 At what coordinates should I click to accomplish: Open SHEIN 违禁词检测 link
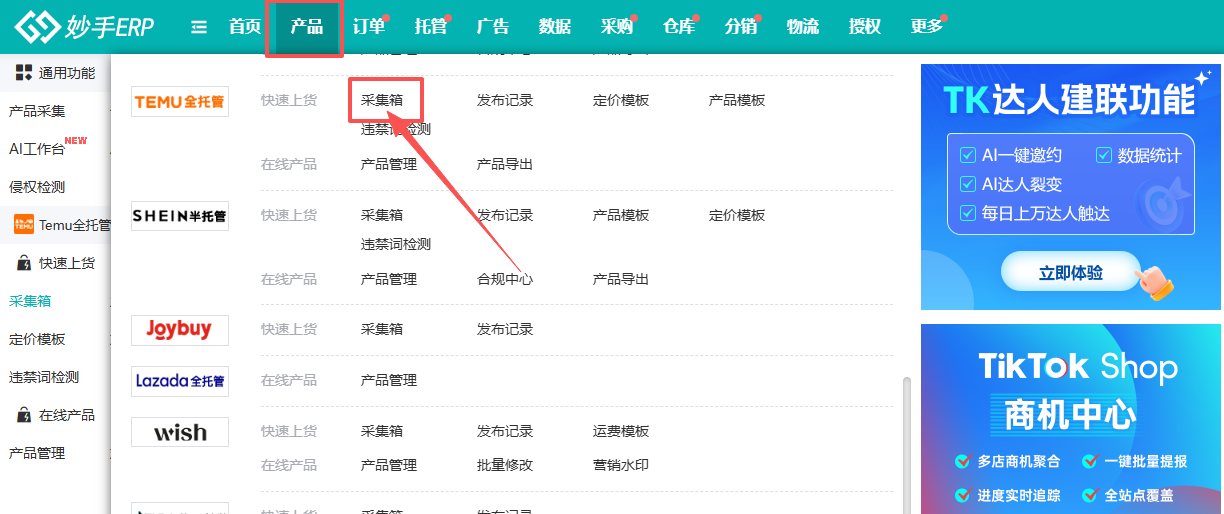point(396,244)
